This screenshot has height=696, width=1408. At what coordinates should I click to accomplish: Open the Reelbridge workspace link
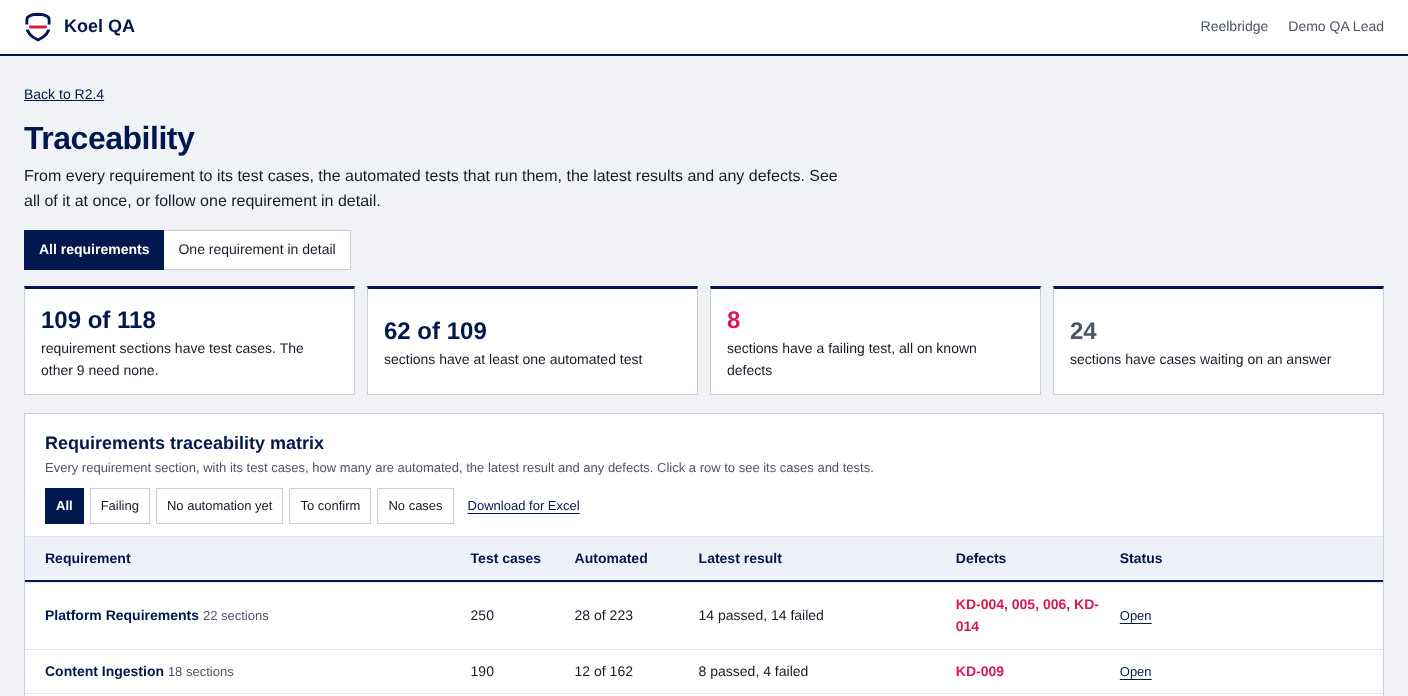1234,27
